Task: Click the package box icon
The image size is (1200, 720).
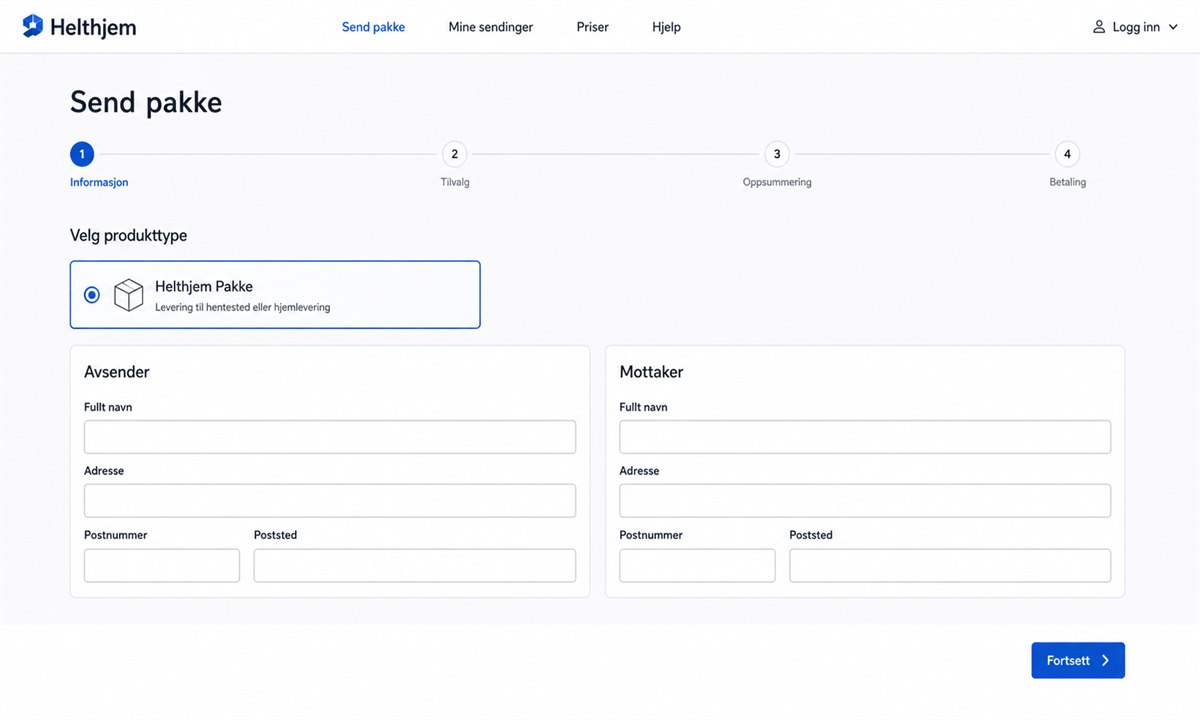Action: 128,295
